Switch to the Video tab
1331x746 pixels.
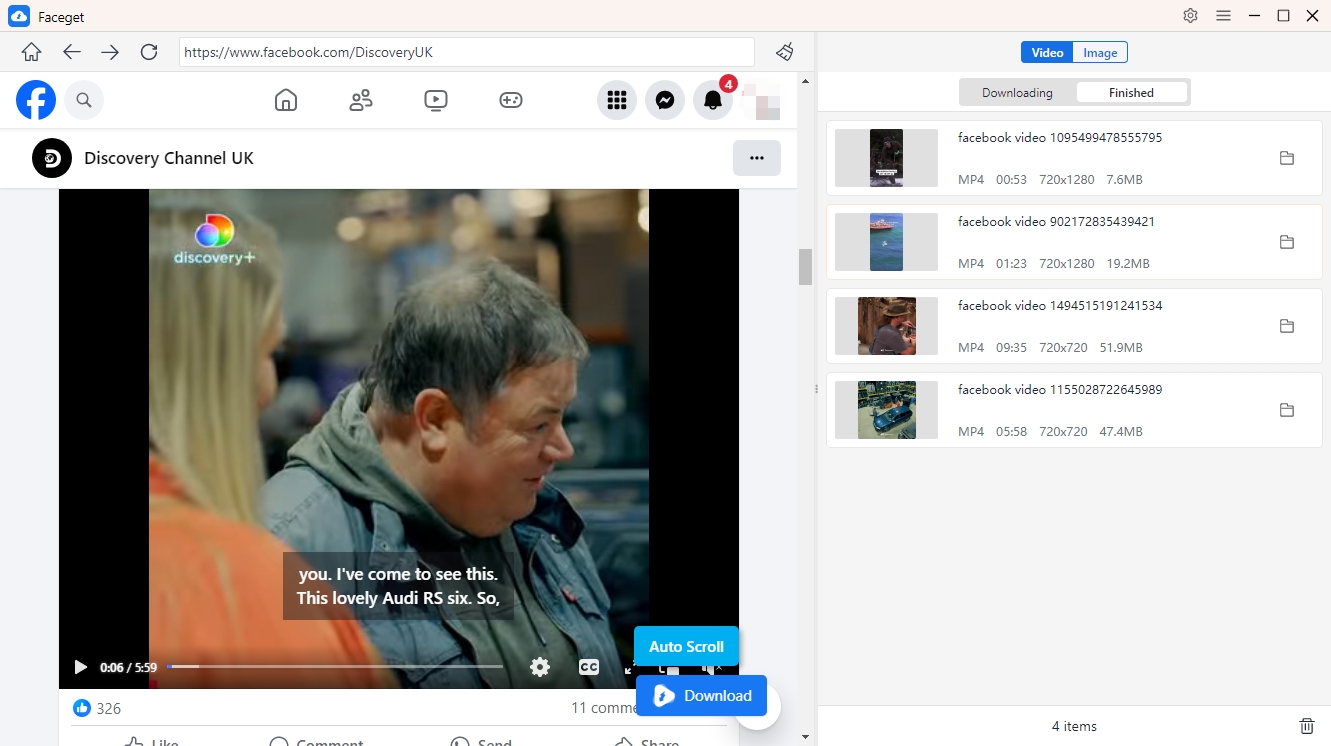(1047, 53)
